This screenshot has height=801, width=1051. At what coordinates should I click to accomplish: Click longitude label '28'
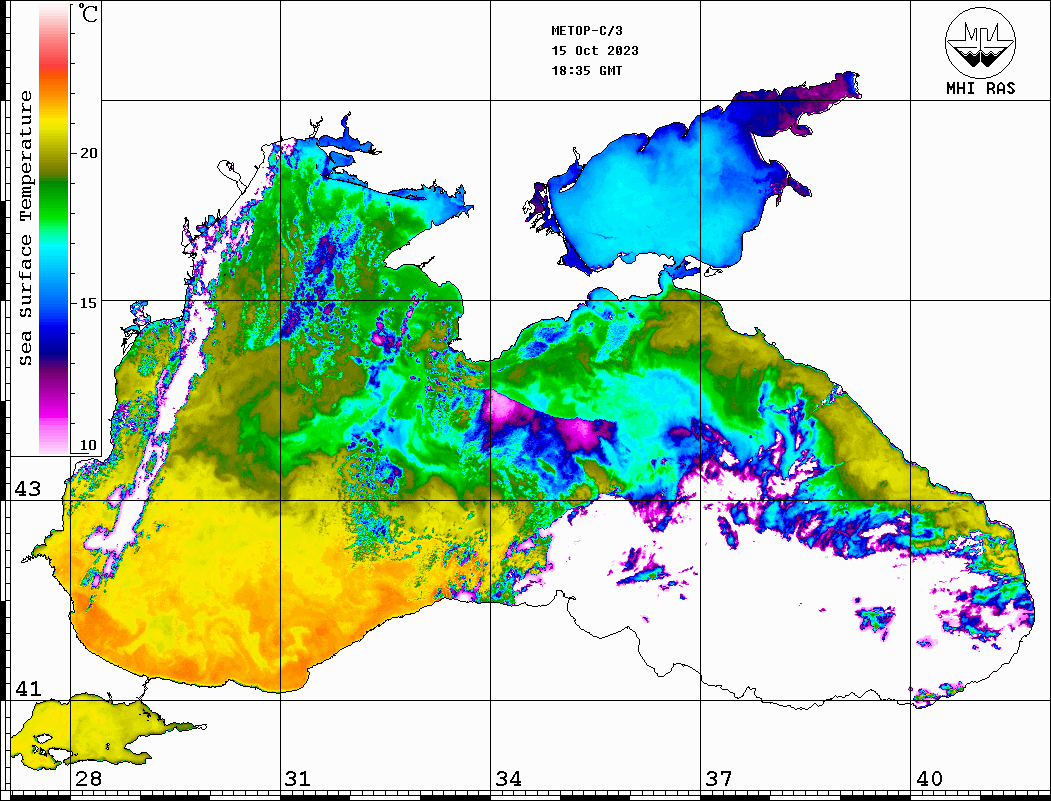pos(88,779)
